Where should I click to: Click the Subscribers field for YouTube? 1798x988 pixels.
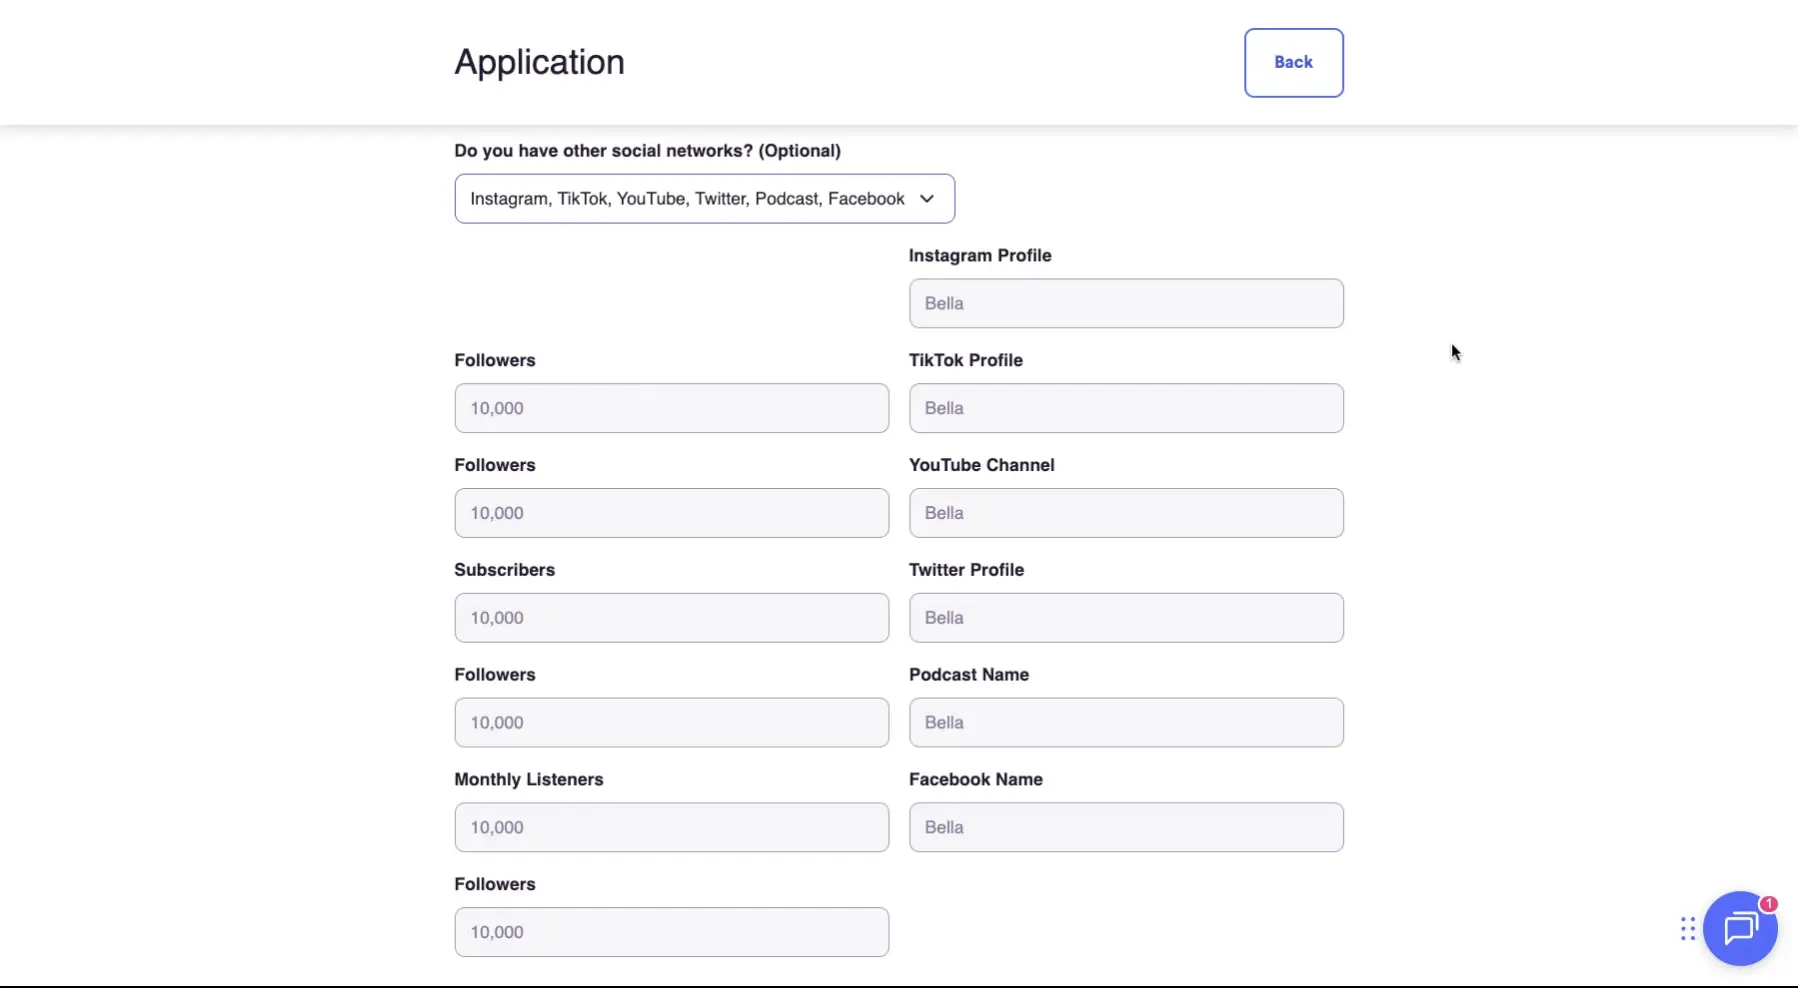(x=671, y=617)
